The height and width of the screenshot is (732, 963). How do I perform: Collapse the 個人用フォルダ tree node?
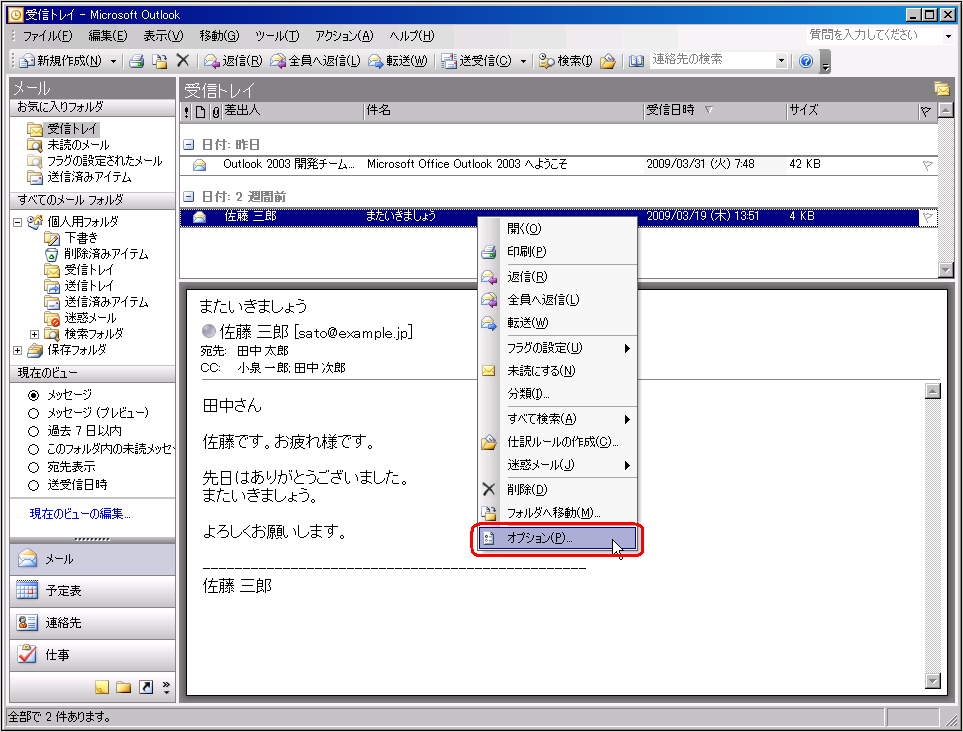click(17, 222)
